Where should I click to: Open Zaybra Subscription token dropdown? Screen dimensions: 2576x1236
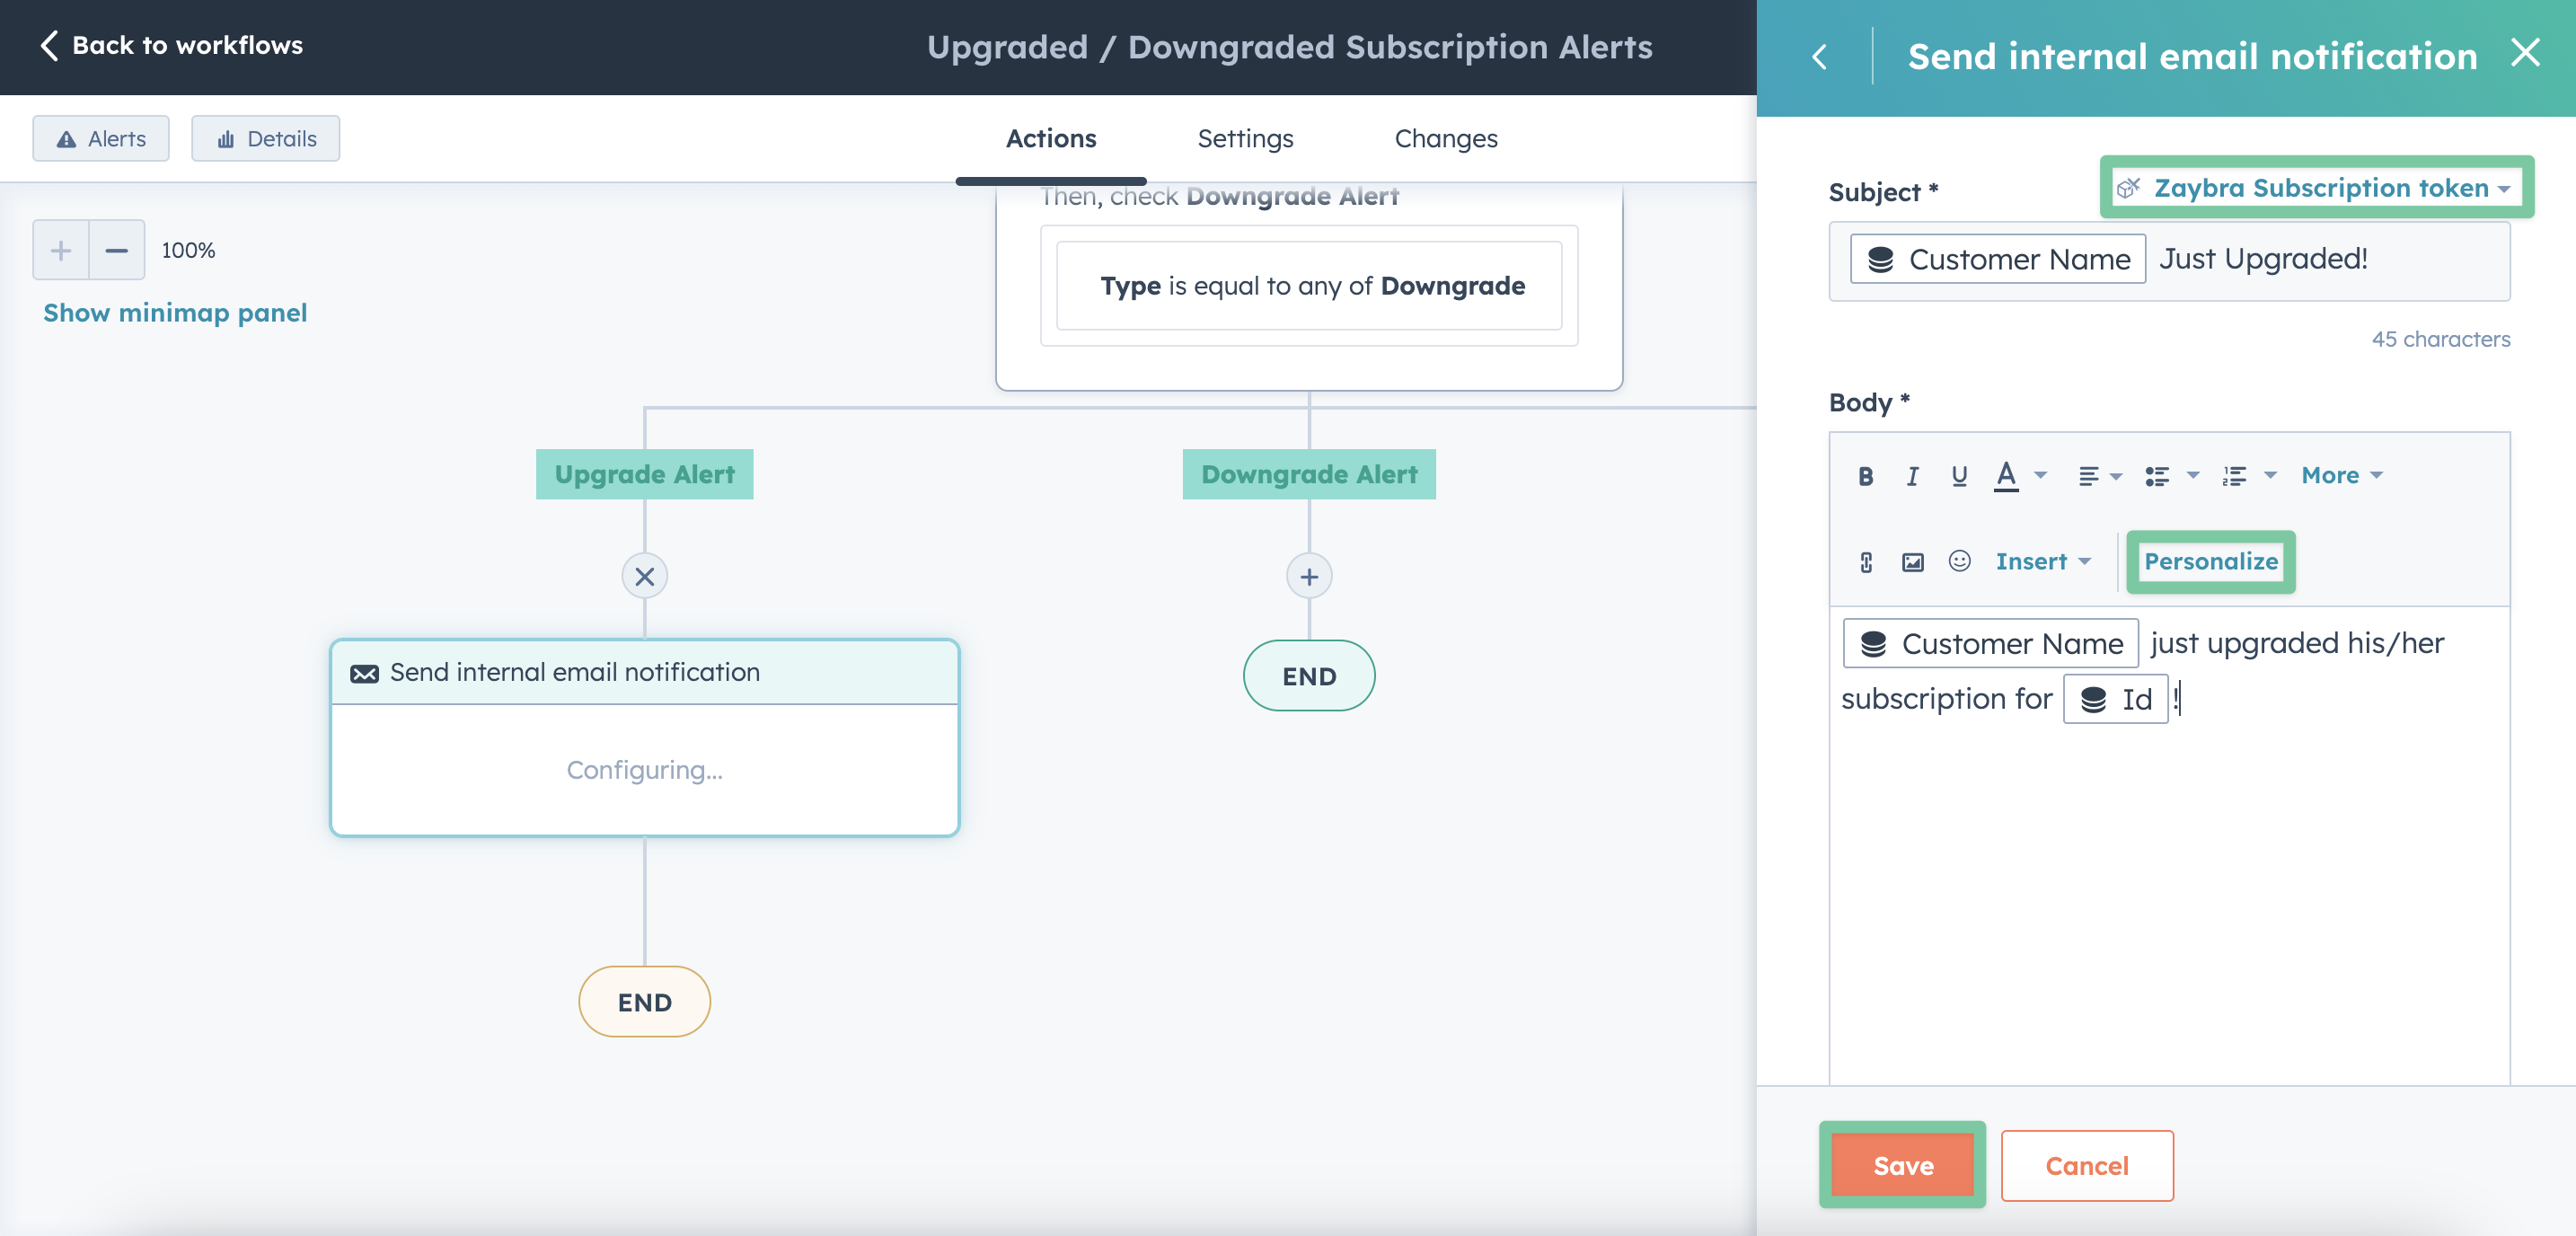click(2315, 187)
